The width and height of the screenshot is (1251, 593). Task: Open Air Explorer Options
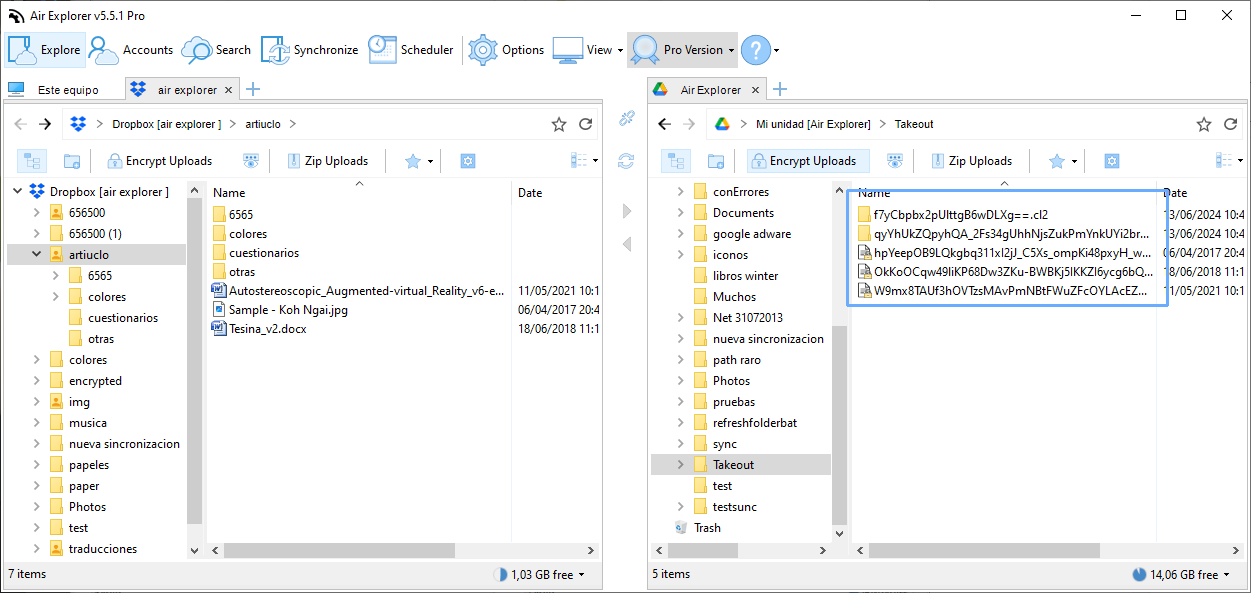pos(506,49)
